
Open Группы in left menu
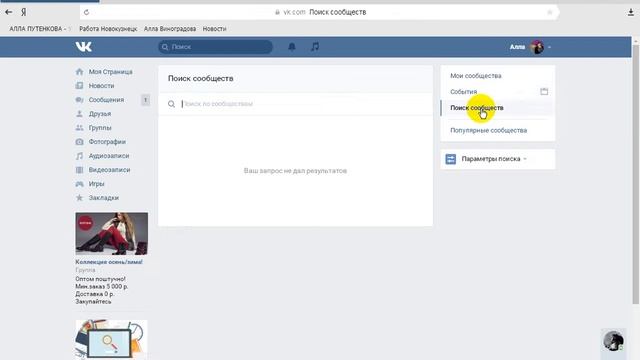(x=100, y=128)
